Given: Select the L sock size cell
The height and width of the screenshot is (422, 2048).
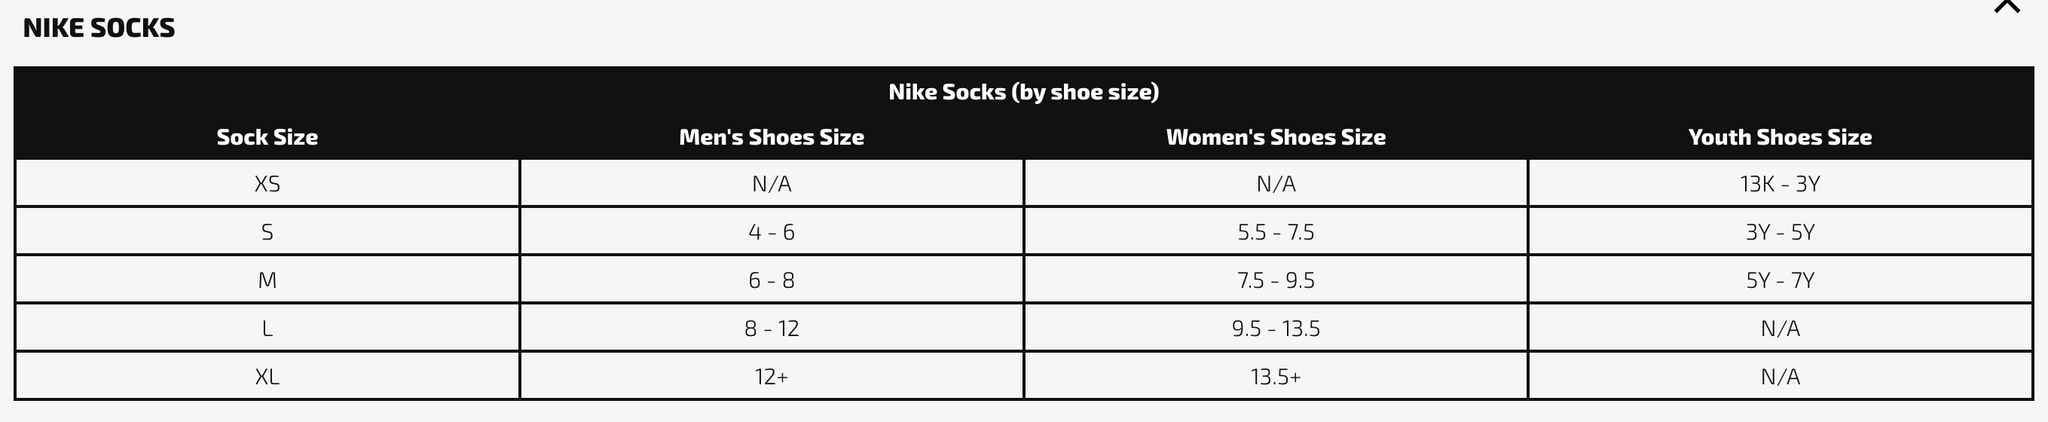Looking at the screenshot, I should [267, 328].
